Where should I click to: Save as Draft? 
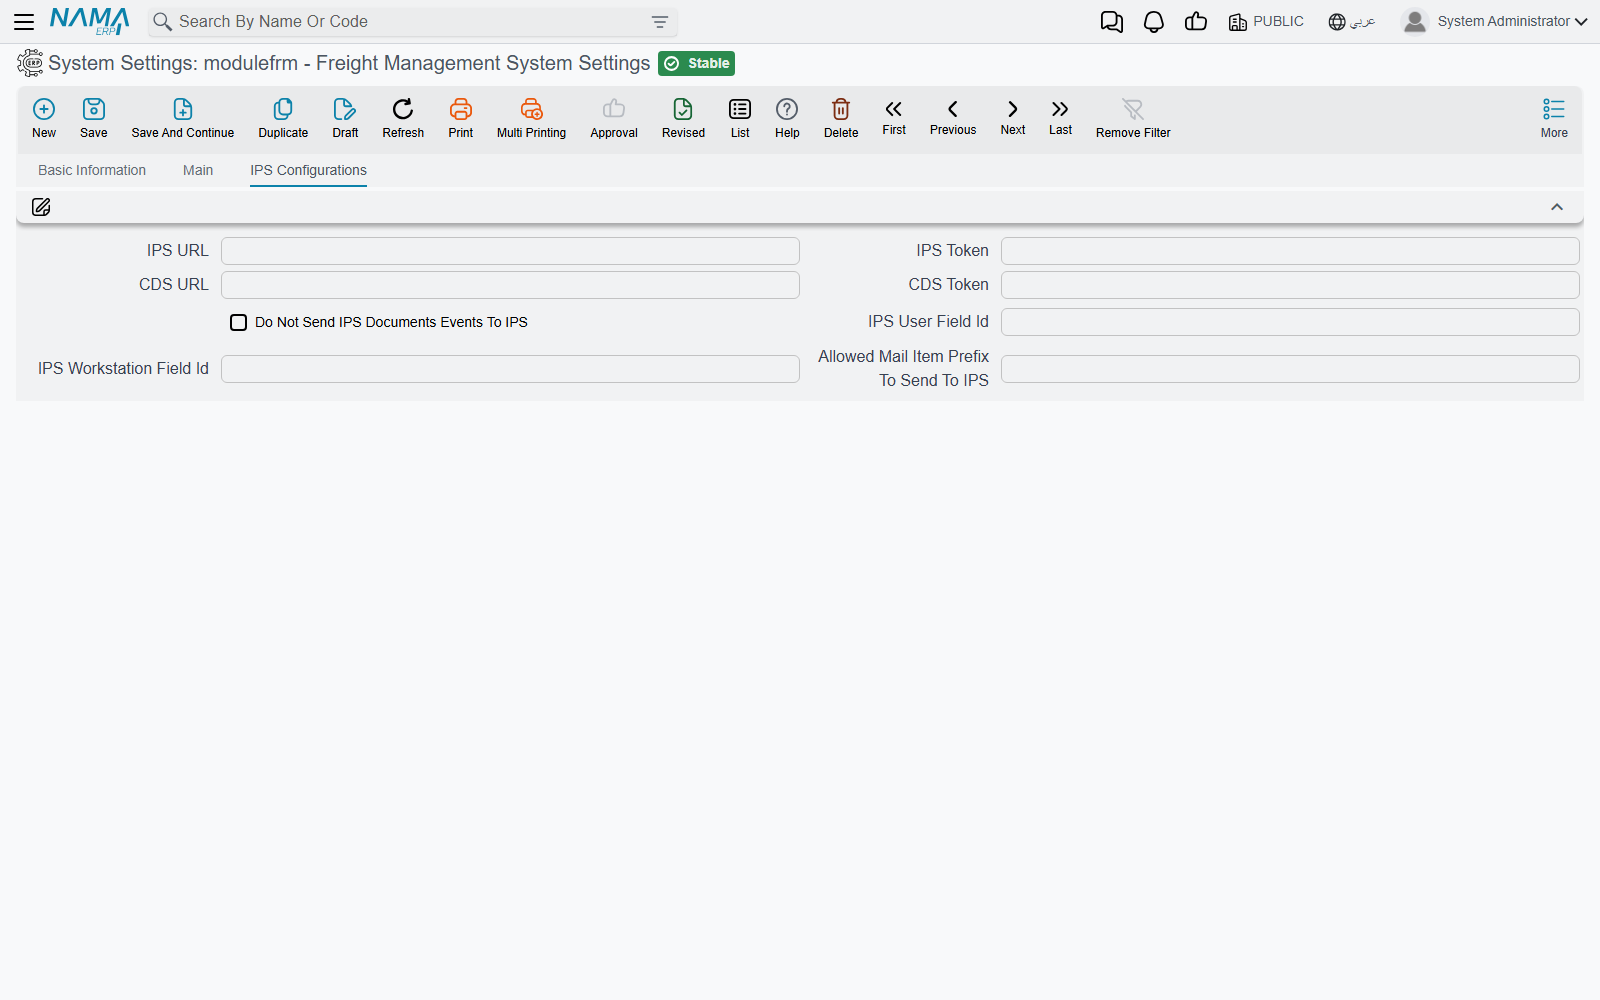[345, 118]
